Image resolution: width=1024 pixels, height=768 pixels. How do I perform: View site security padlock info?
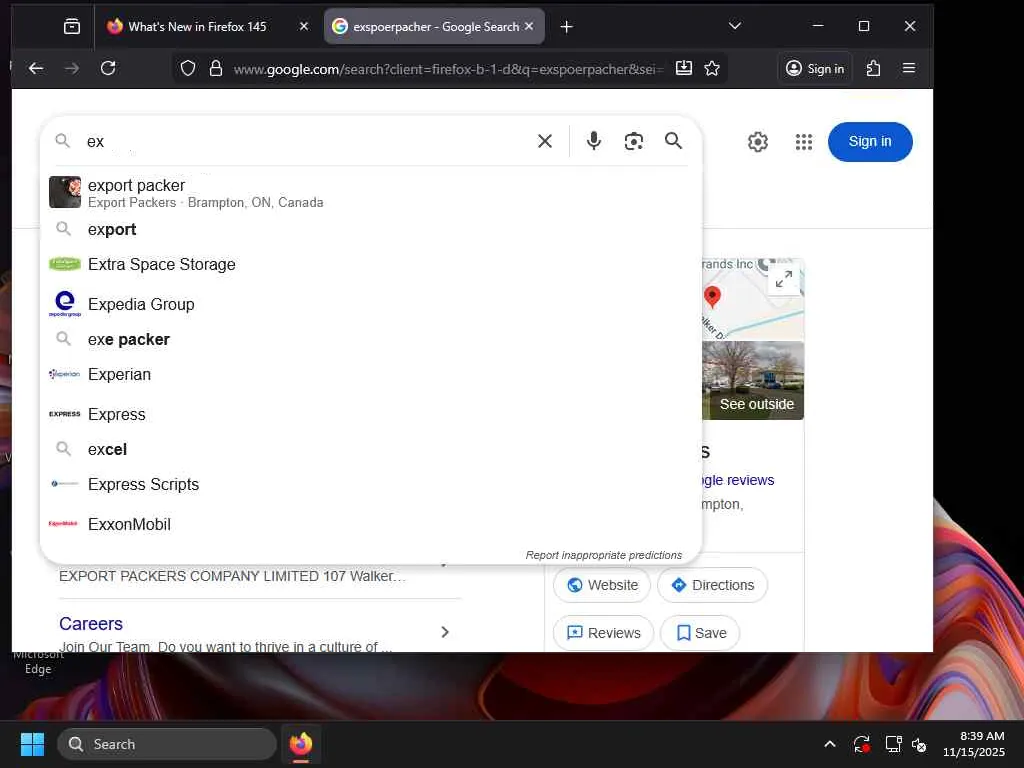click(216, 68)
